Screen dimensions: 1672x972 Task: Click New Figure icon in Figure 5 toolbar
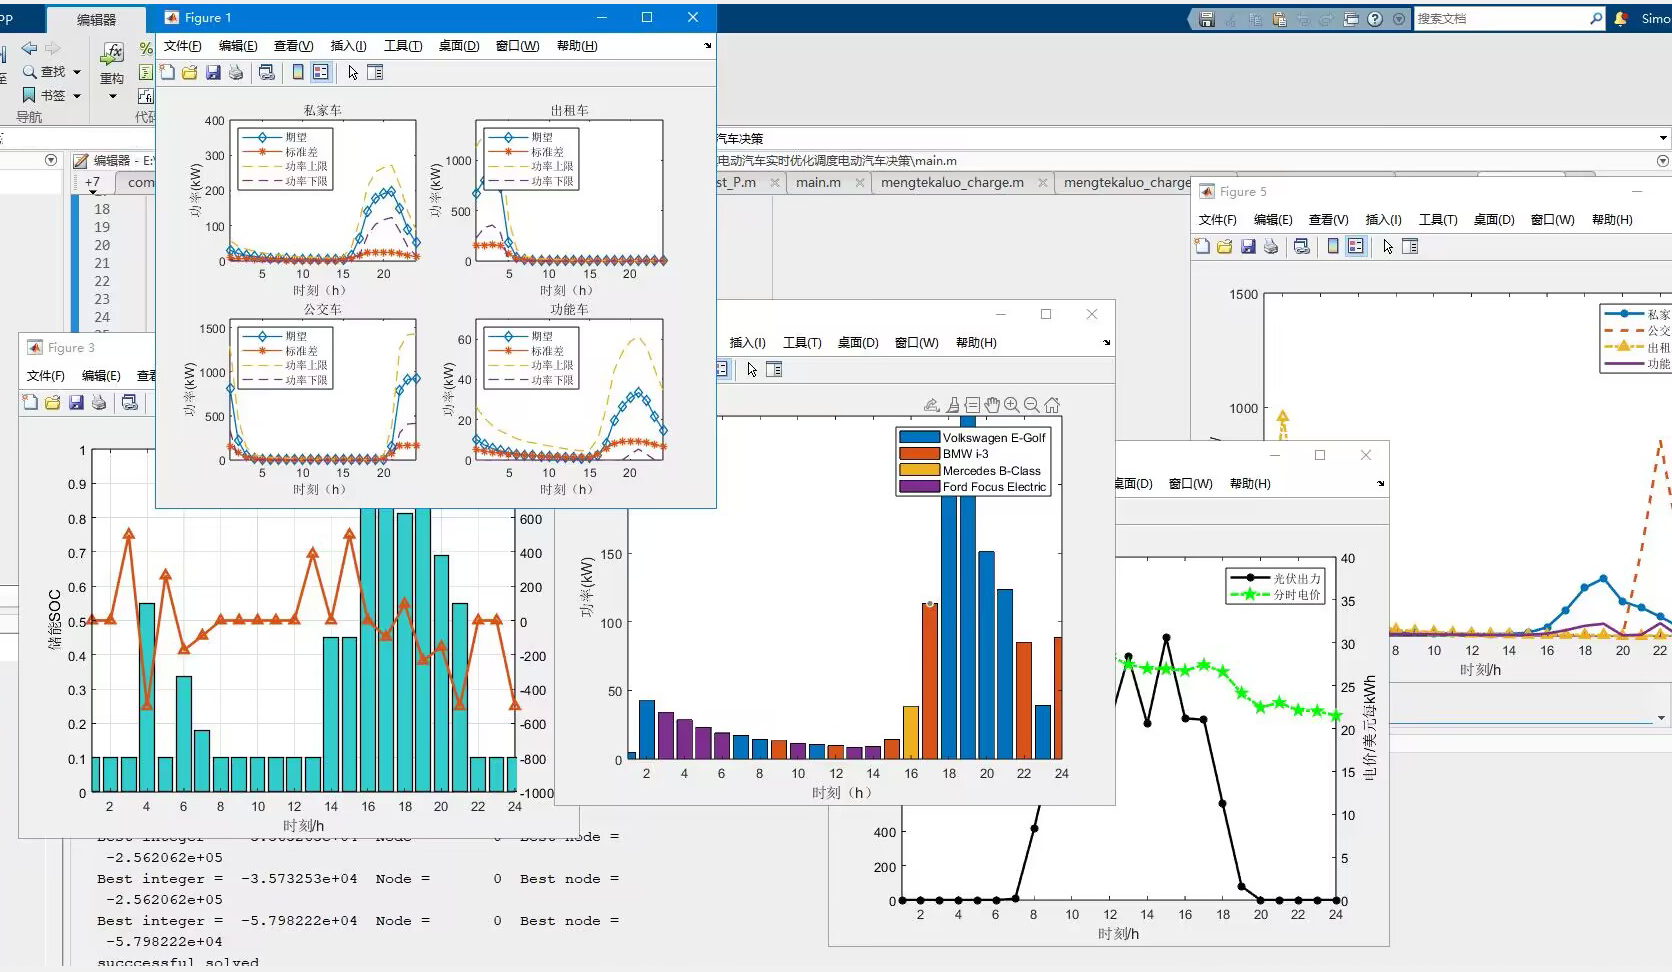click(x=1202, y=246)
